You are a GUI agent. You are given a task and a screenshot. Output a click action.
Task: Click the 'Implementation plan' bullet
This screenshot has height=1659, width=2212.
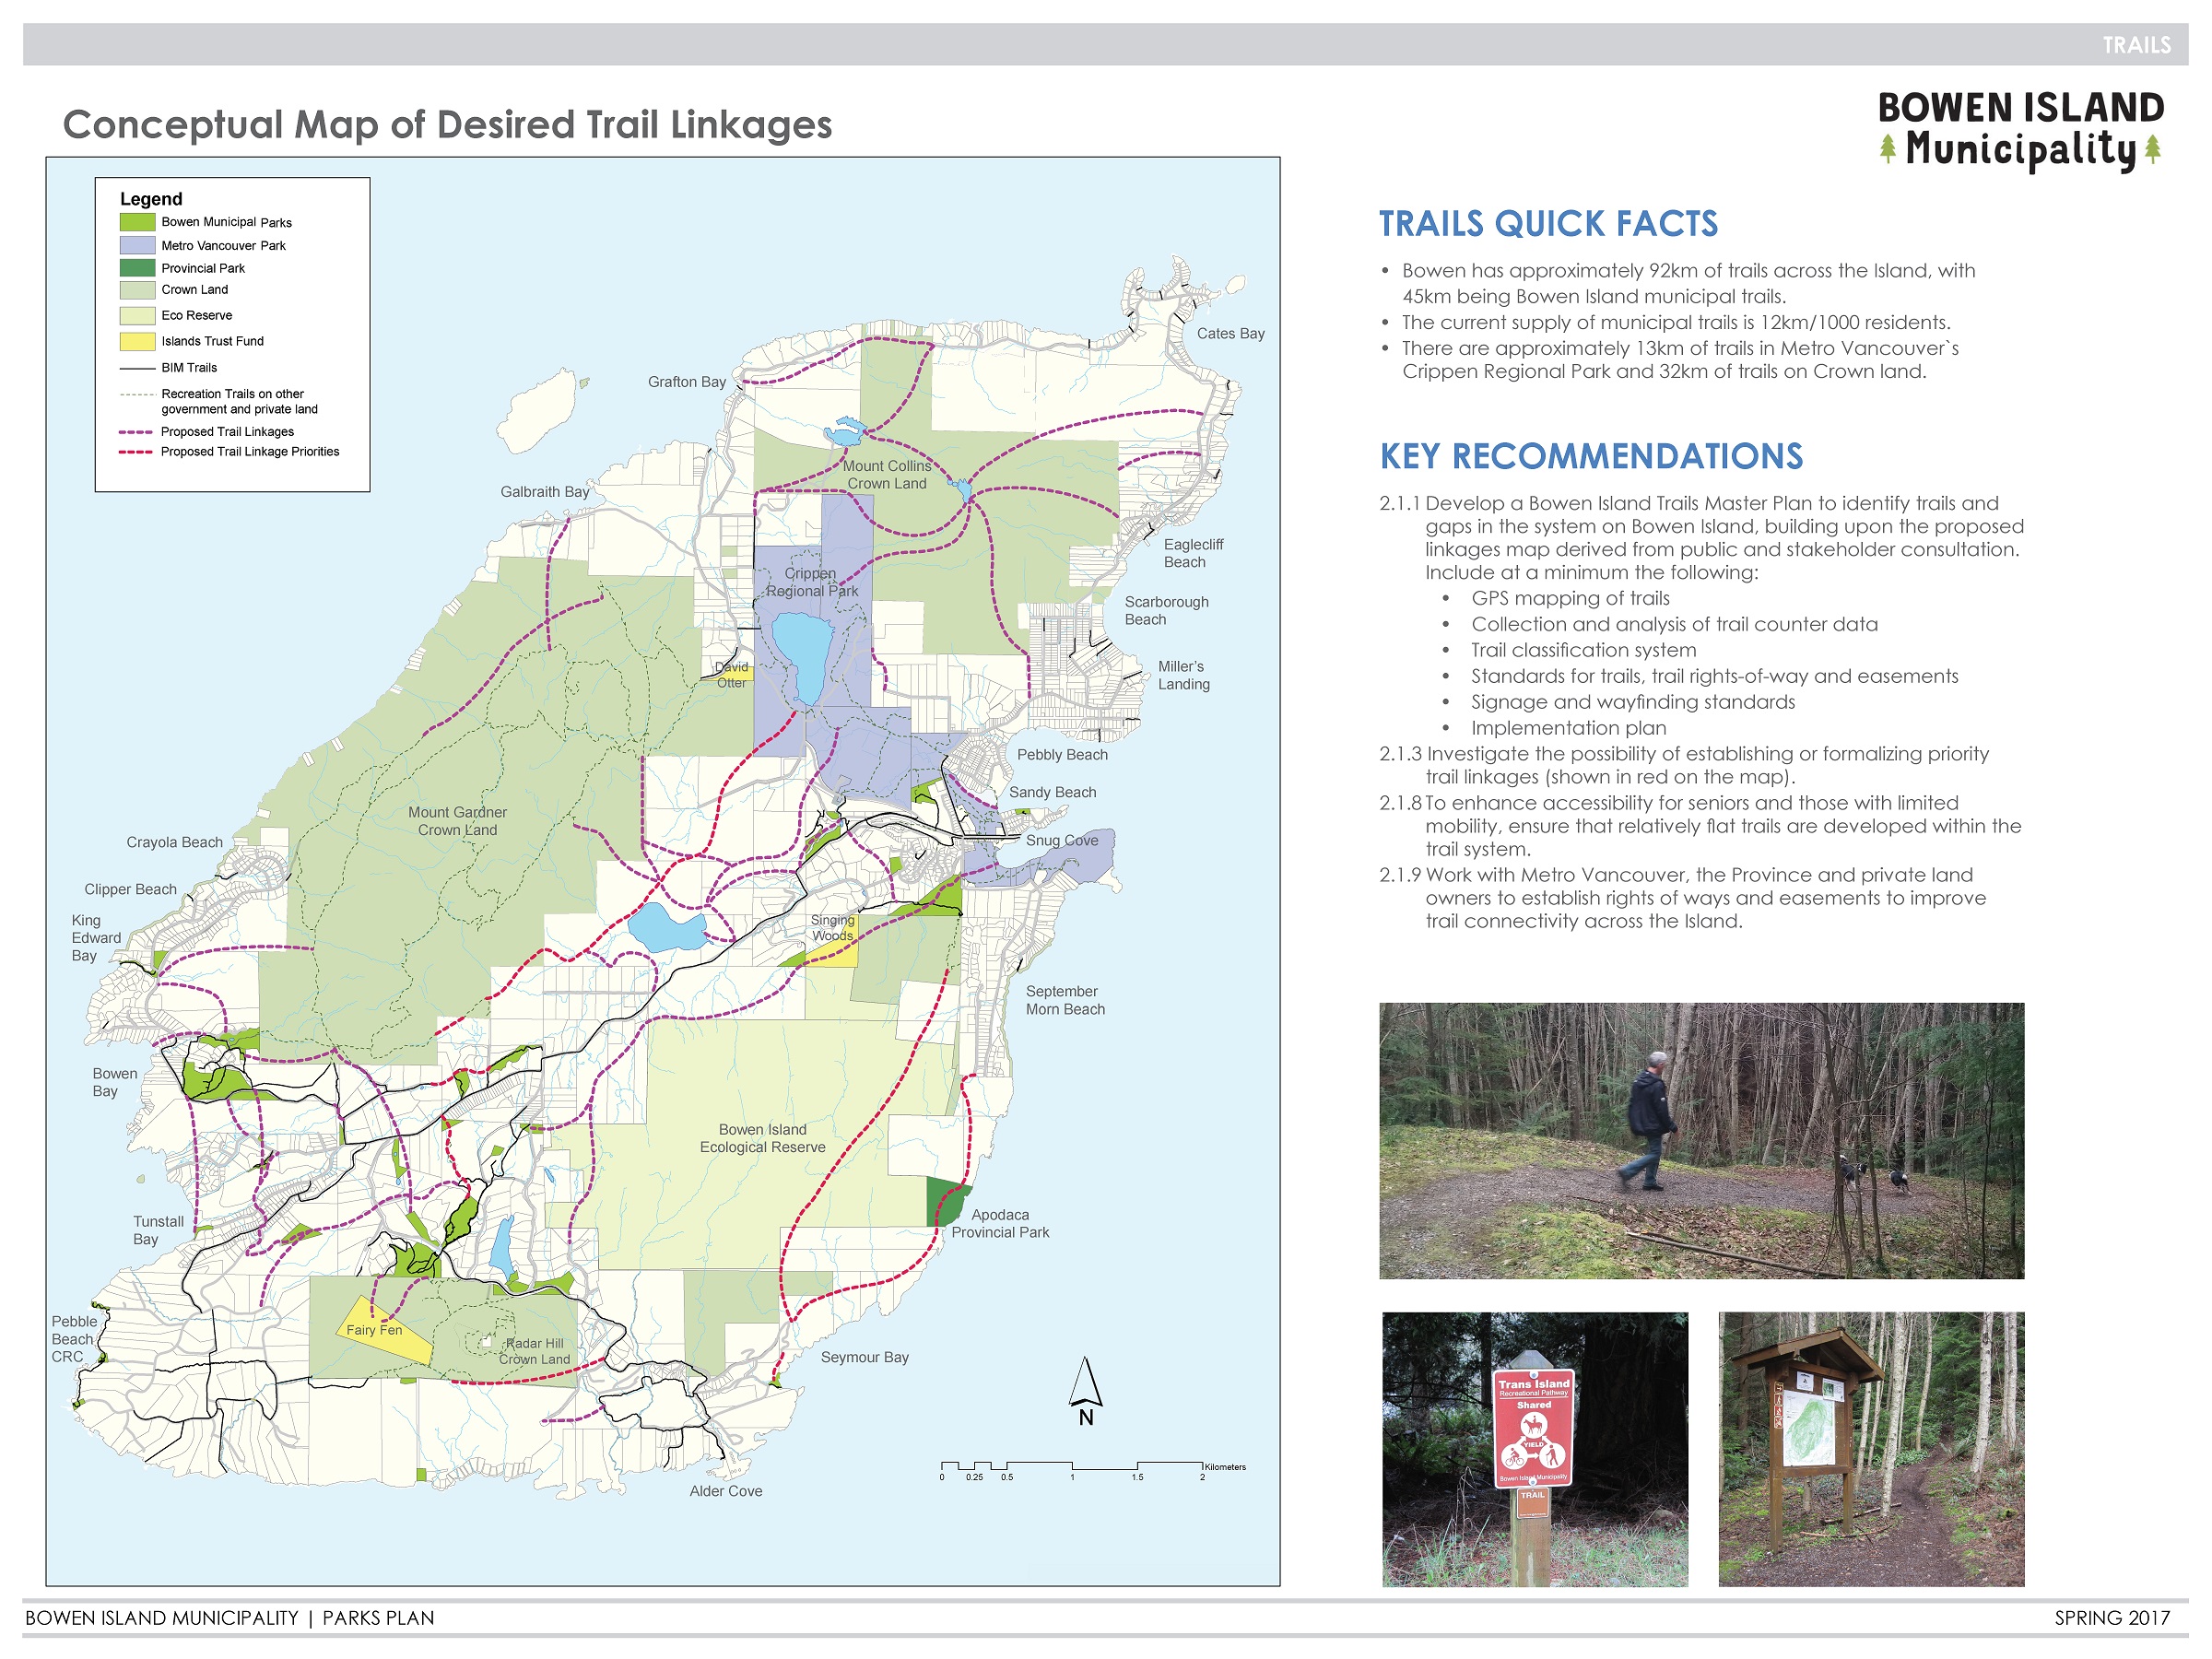1568,728
